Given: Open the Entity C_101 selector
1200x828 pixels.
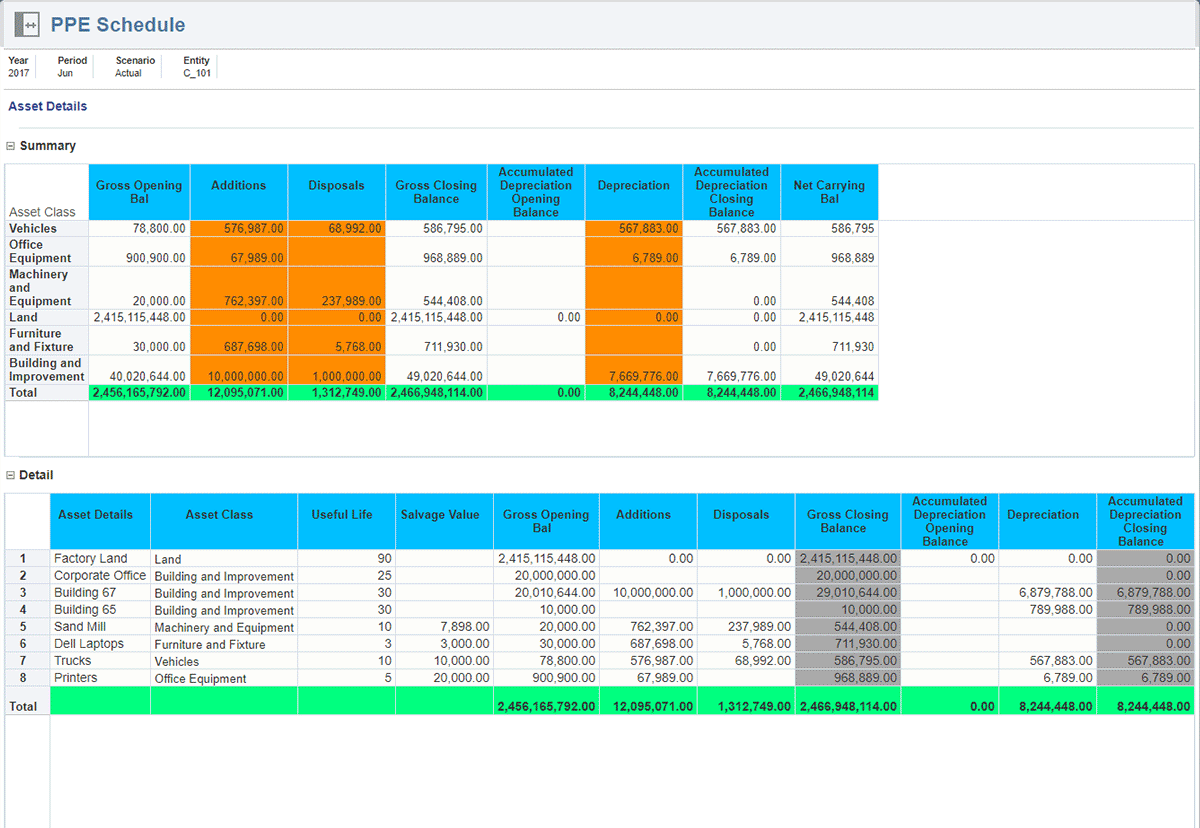Looking at the screenshot, I should [197, 73].
